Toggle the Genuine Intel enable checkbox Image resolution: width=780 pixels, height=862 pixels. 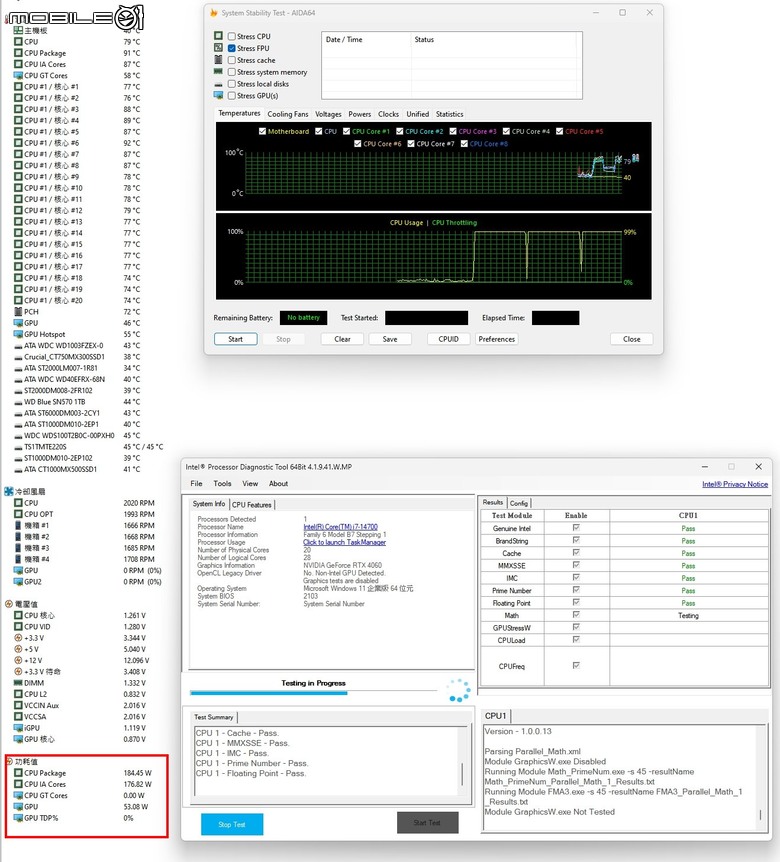click(576, 528)
